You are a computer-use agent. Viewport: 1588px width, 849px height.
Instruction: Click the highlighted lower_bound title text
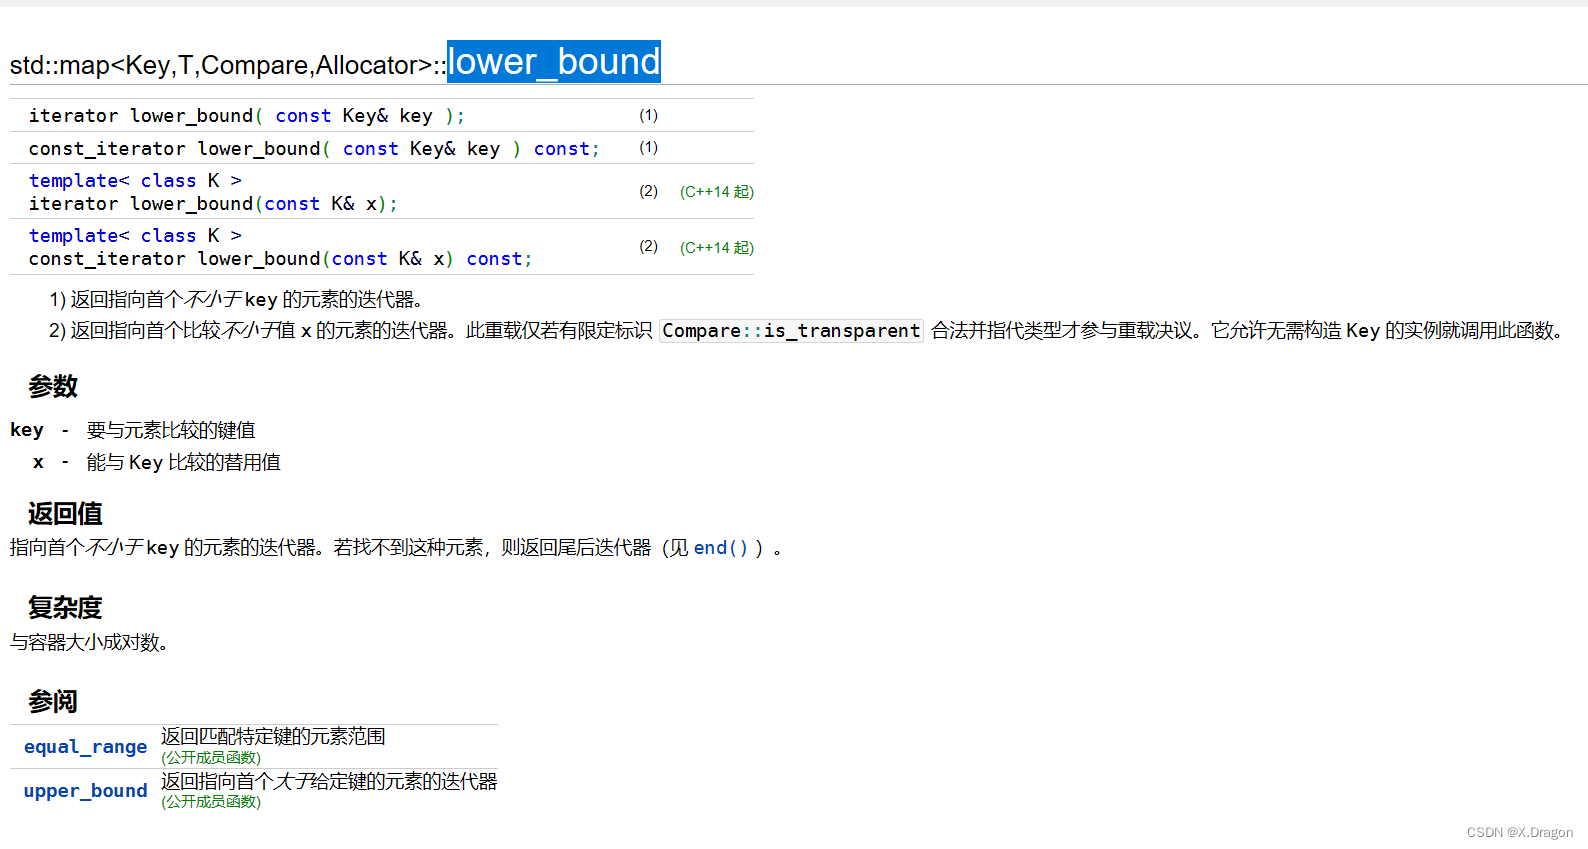click(x=553, y=62)
